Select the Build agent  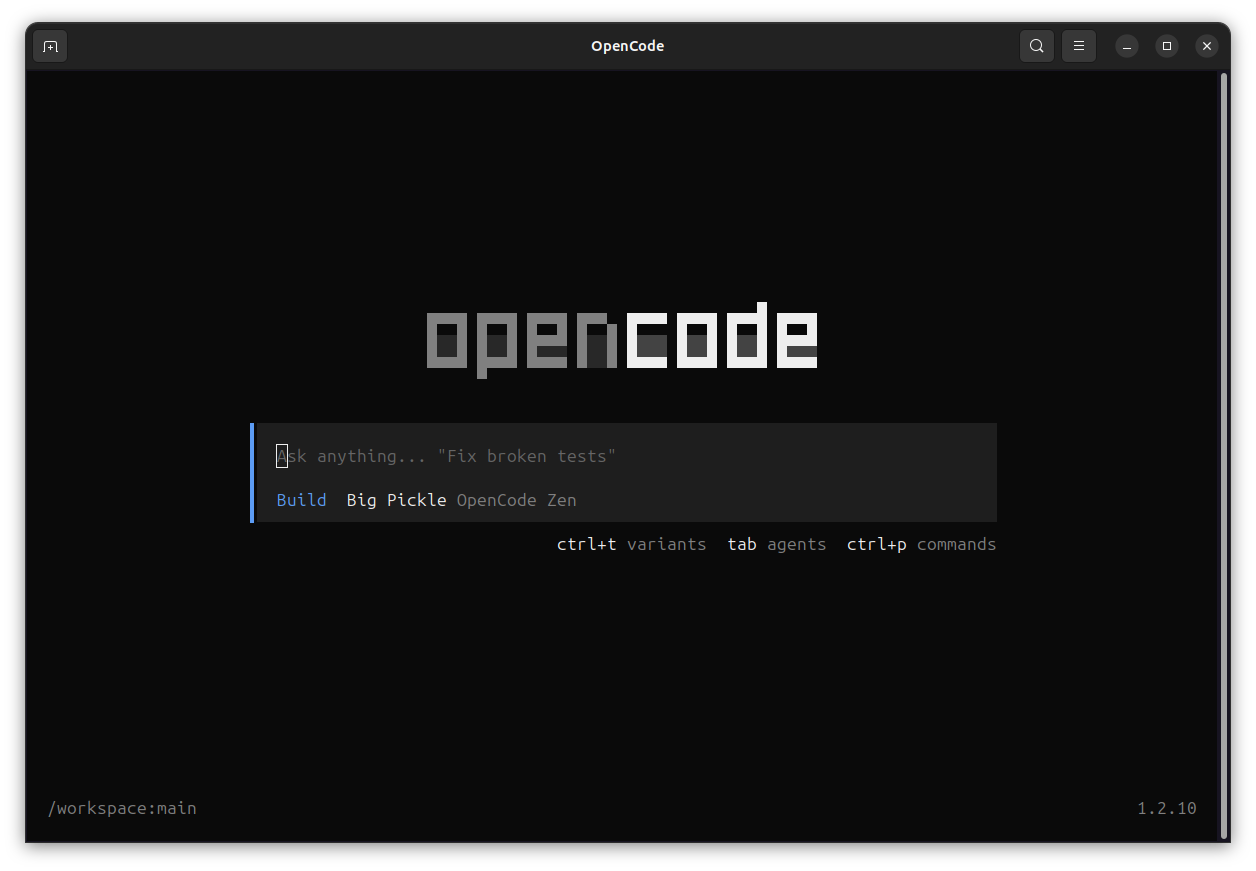point(301,500)
